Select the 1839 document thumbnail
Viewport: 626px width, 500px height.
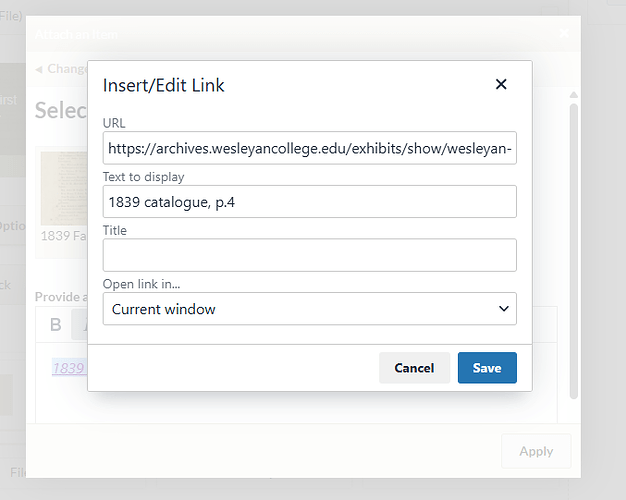coord(64,188)
